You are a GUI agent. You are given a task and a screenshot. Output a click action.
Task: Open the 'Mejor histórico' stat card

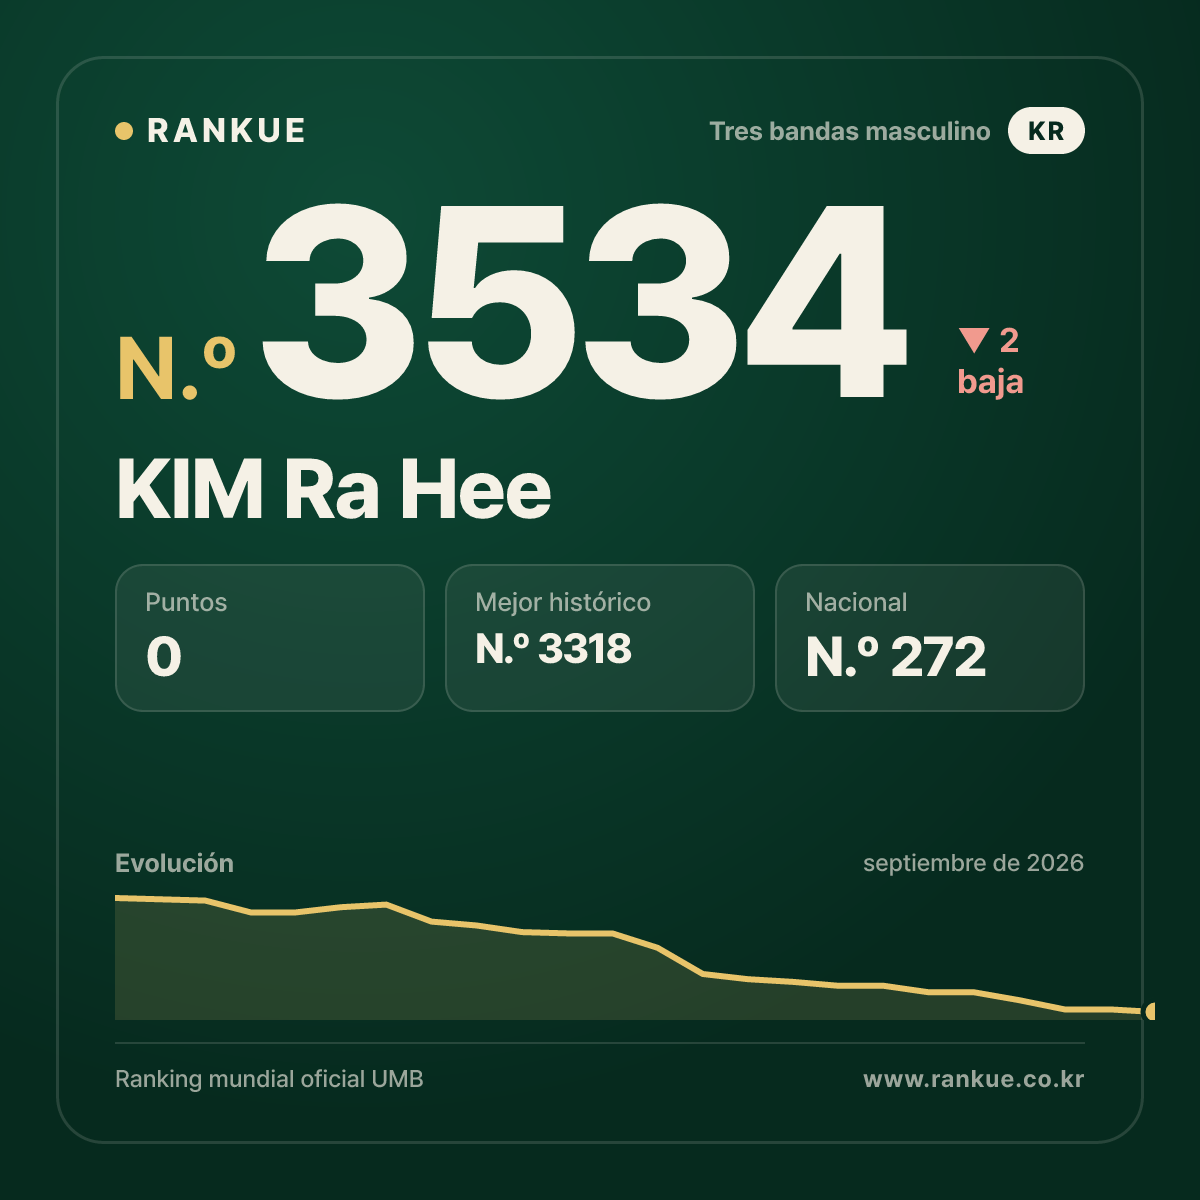coord(600,638)
